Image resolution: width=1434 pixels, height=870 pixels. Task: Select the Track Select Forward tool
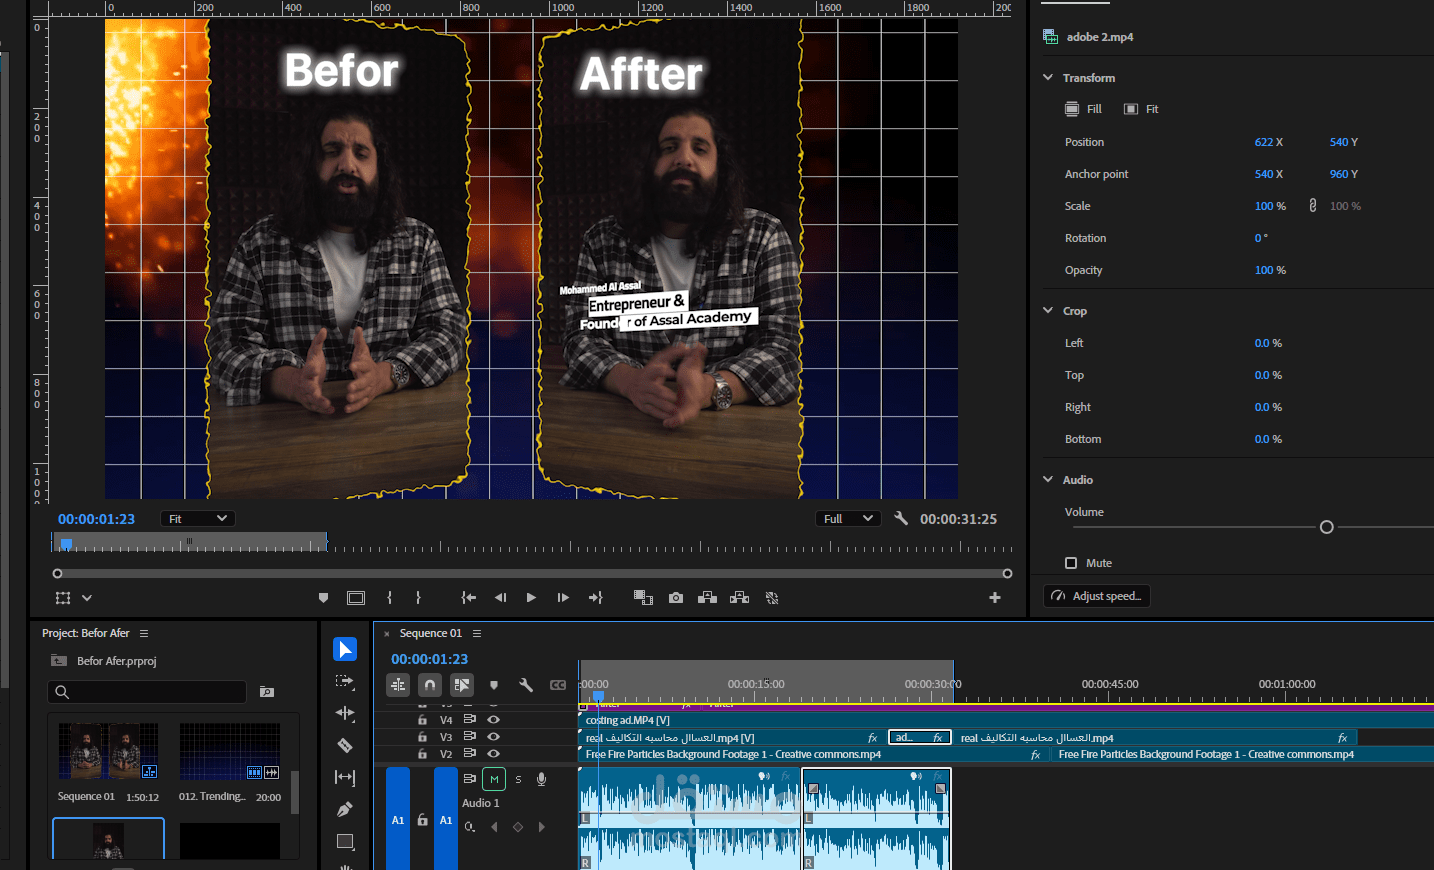[345, 681]
